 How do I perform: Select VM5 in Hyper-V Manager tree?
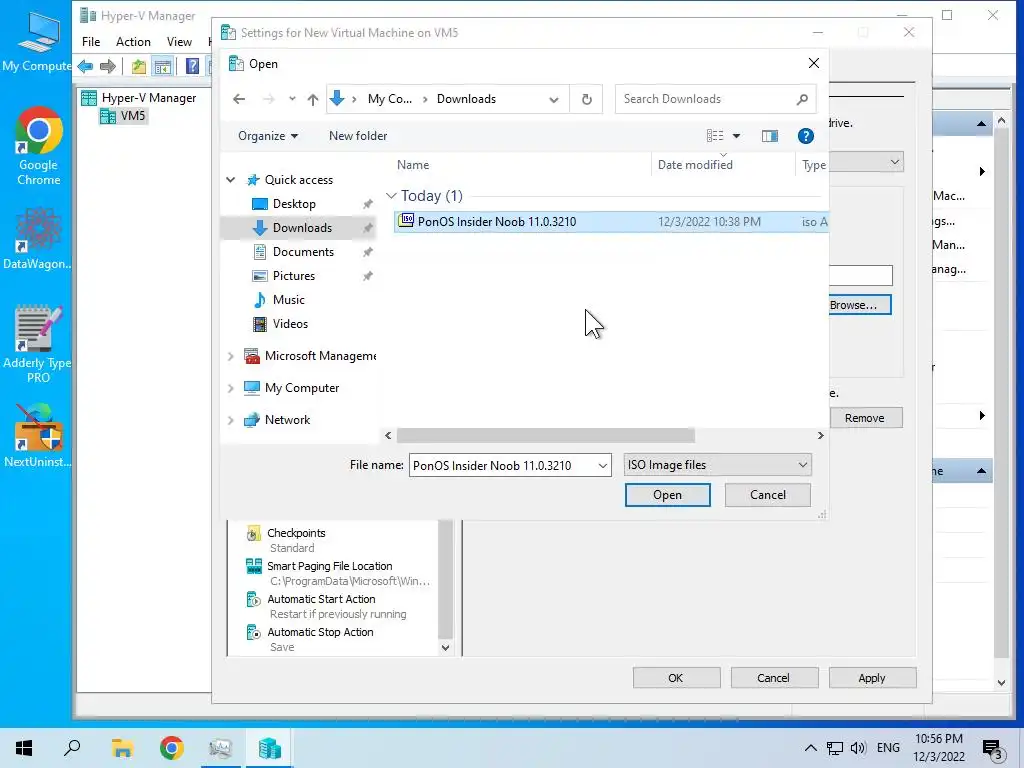click(124, 116)
